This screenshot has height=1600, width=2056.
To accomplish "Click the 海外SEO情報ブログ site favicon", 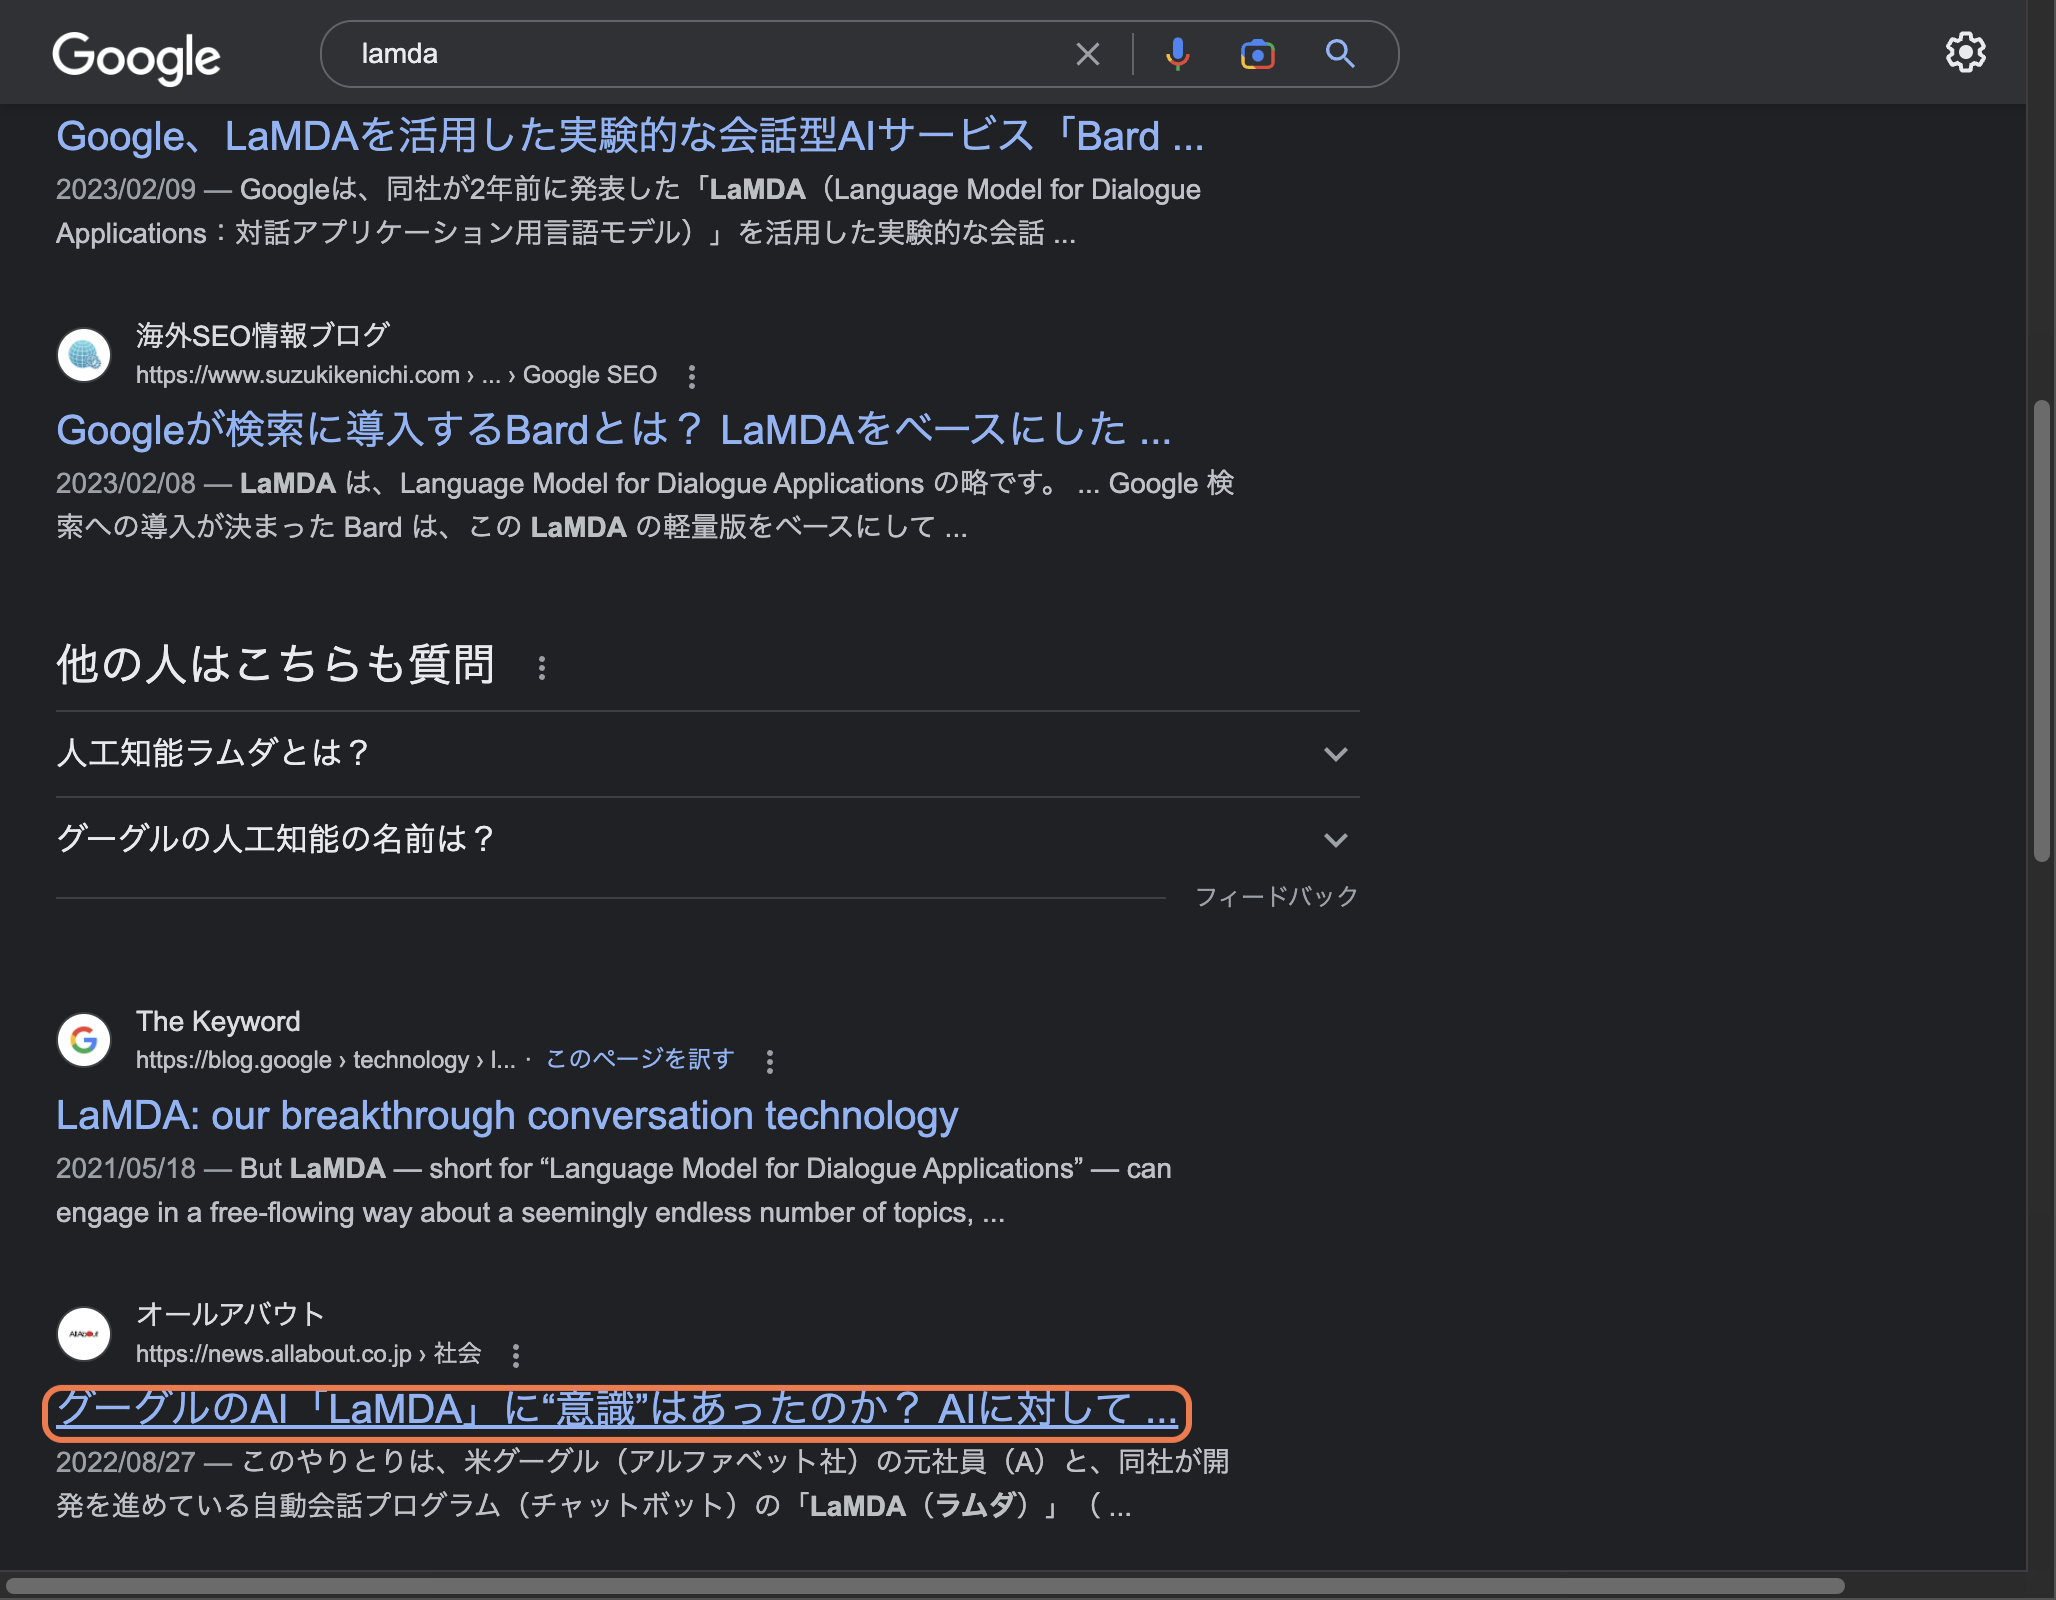I will pyautogui.click(x=84, y=355).
